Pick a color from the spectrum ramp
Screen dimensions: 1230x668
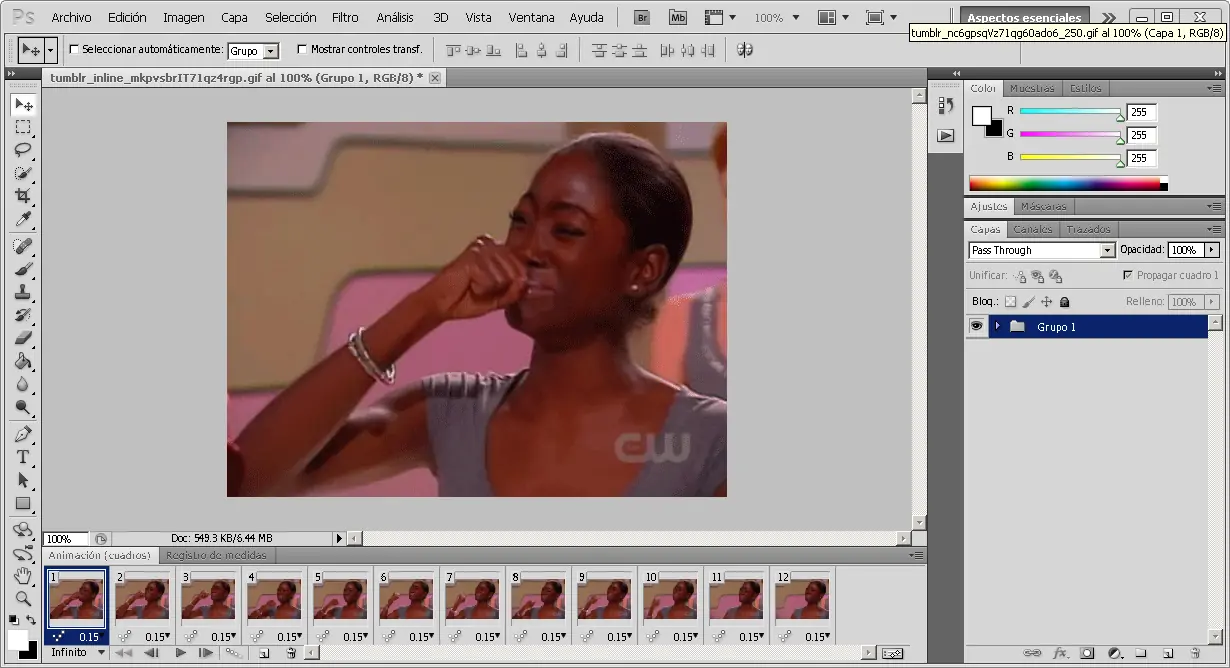click(x=1068, y=183)
